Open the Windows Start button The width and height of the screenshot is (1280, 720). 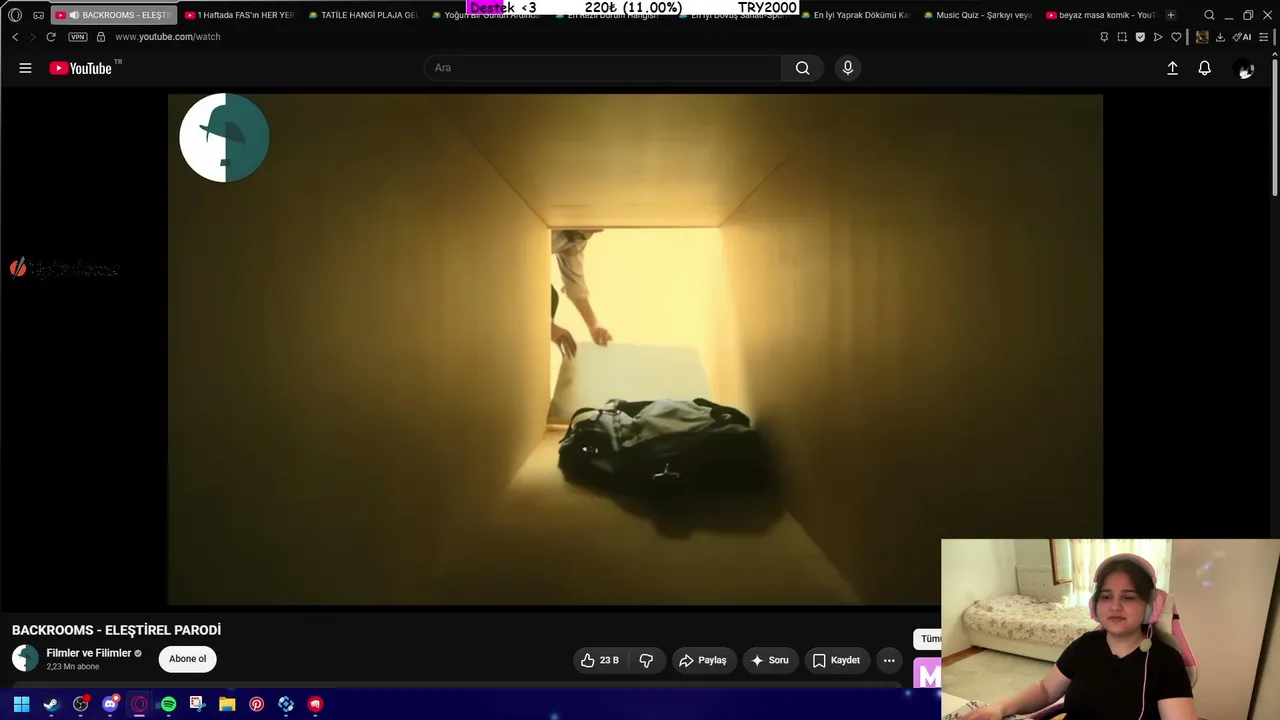pos(21,704)
